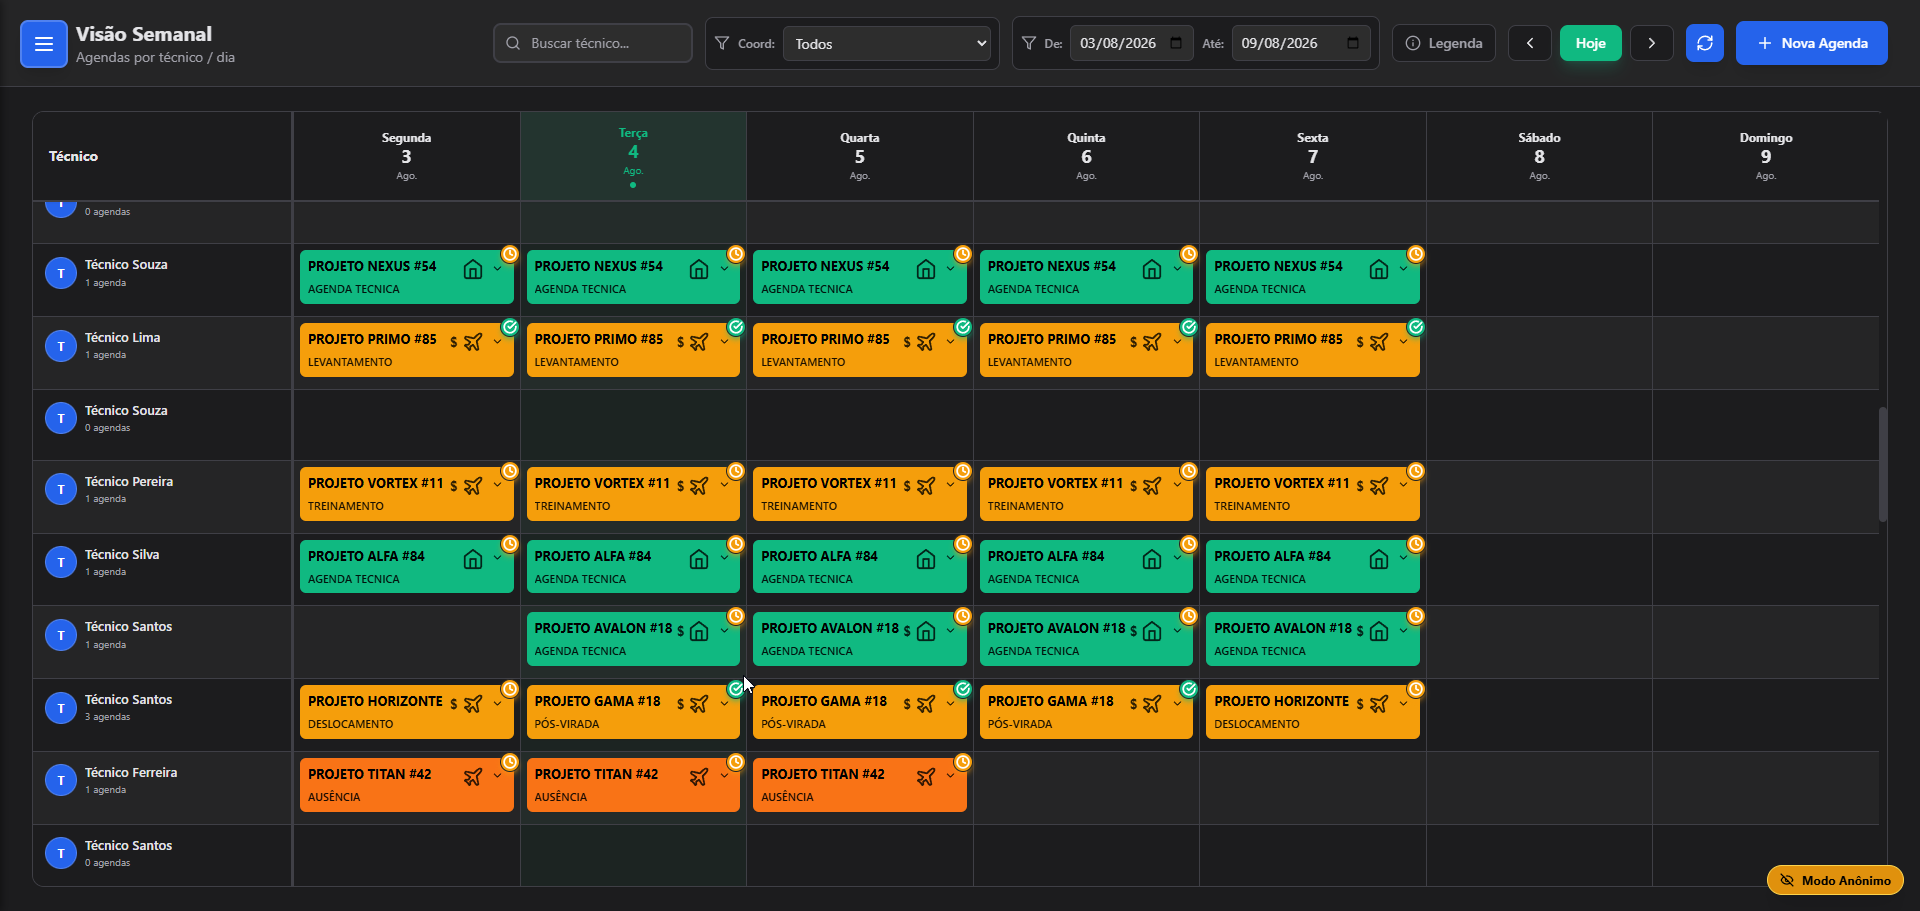1920x911 pixels.
Task: Click clock status badge on Monday PROJETO NEXUS #54
Action: click(510, 254)
